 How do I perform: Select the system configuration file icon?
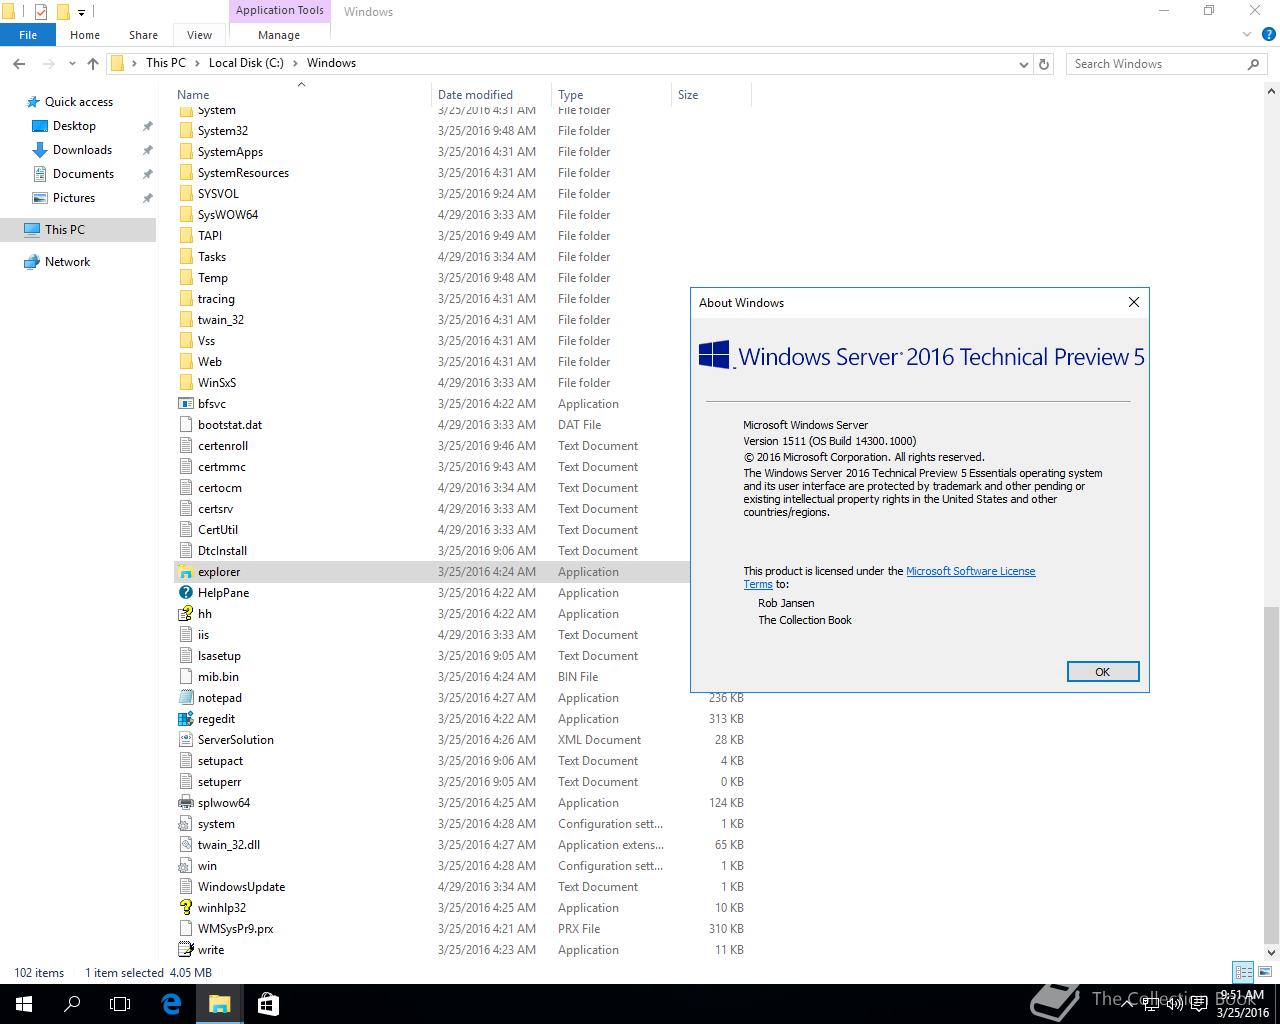click(185, 824)
